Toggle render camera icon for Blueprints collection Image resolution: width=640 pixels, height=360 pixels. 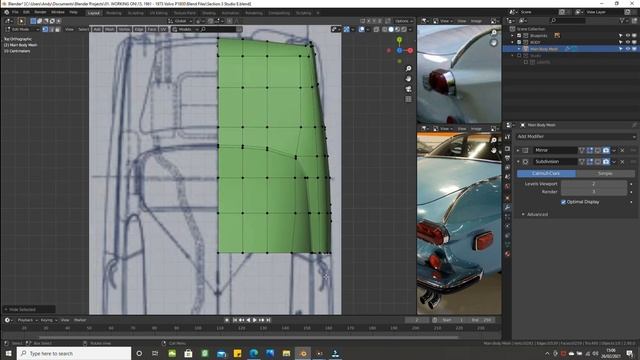click(634, 36)
